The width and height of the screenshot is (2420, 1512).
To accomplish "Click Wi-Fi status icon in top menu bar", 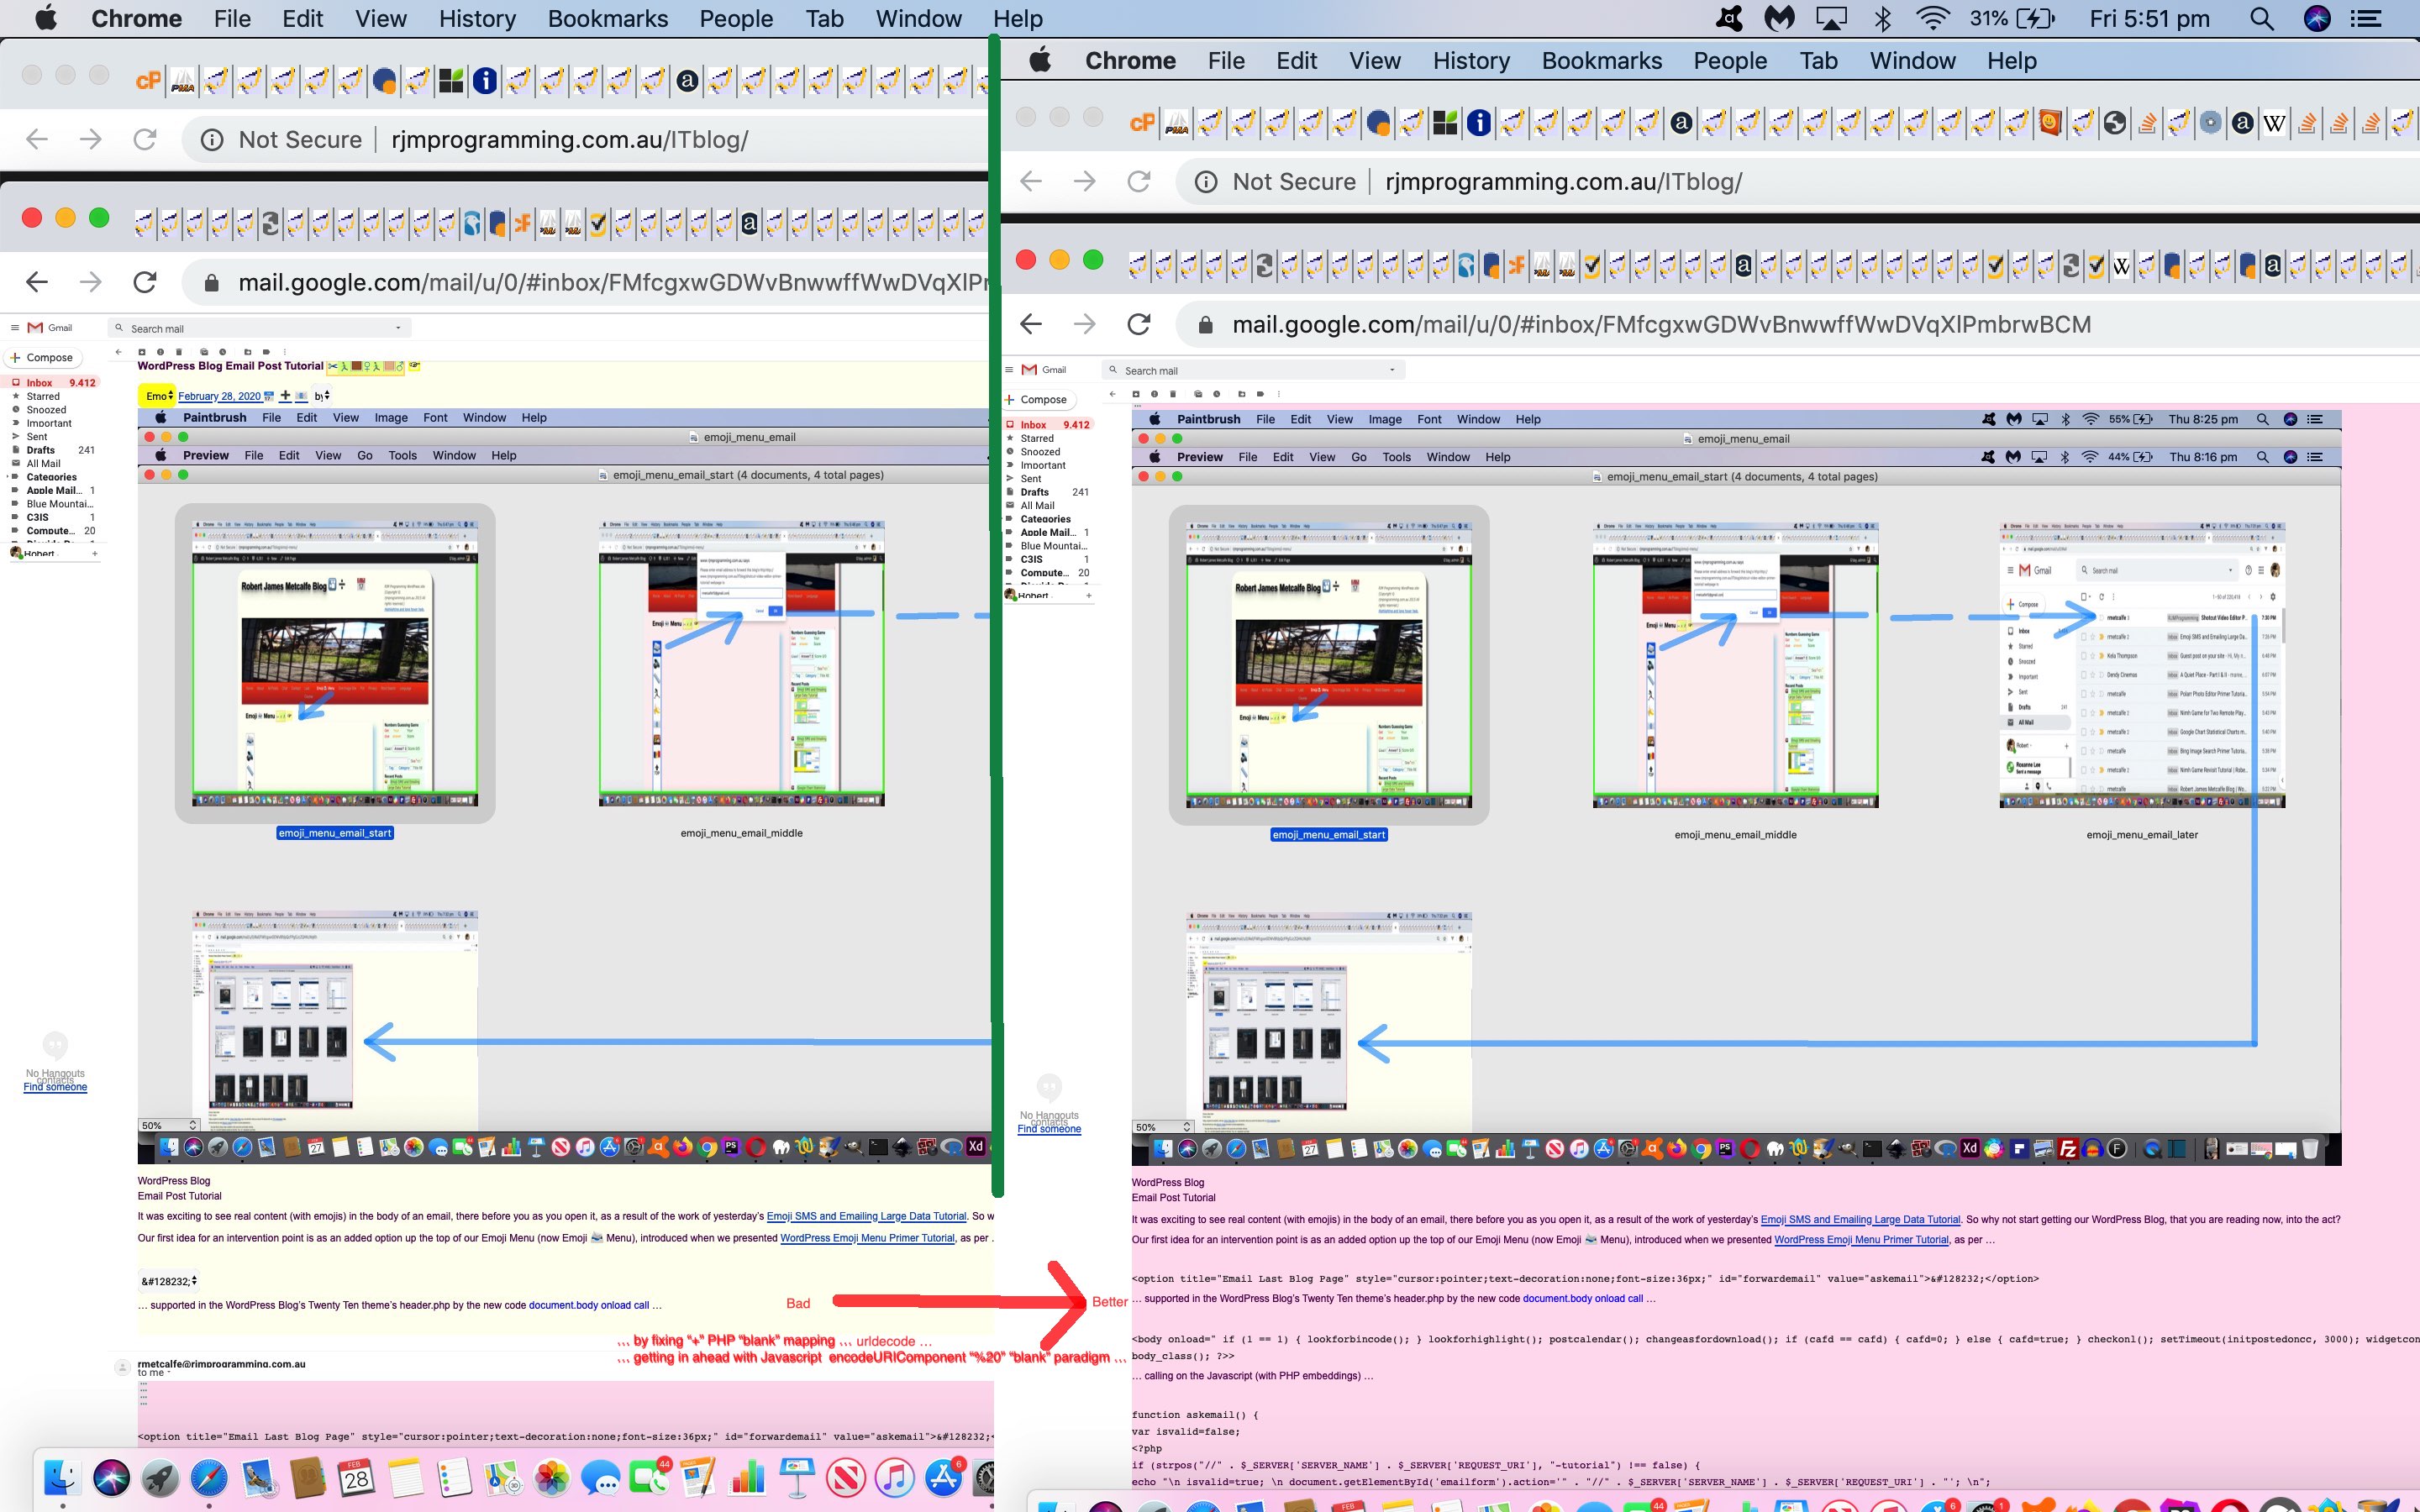I will pos(1933,19).
